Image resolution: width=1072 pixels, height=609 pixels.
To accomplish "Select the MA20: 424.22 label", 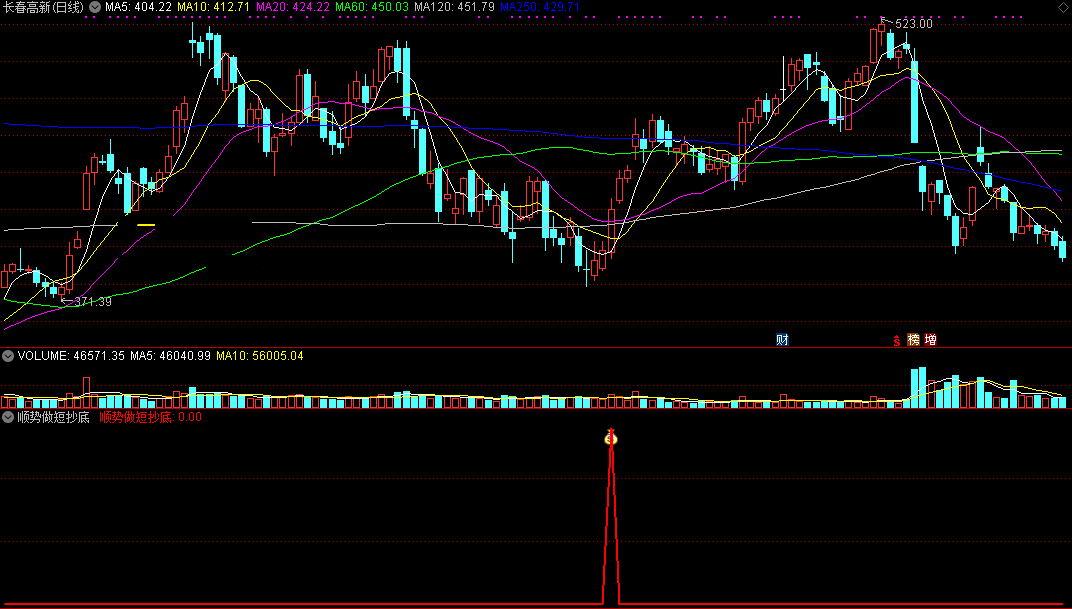I will (293, 7).
